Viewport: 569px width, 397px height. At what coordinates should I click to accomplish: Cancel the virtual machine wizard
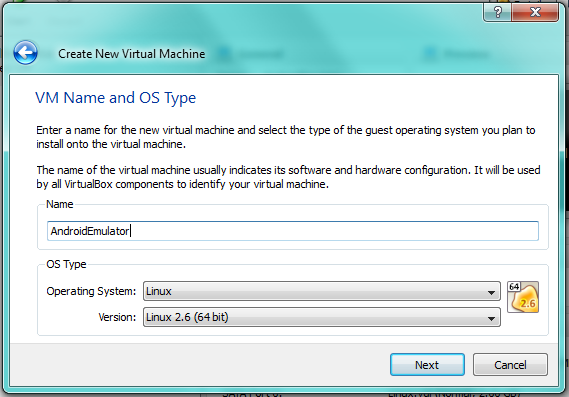(510, 364)
